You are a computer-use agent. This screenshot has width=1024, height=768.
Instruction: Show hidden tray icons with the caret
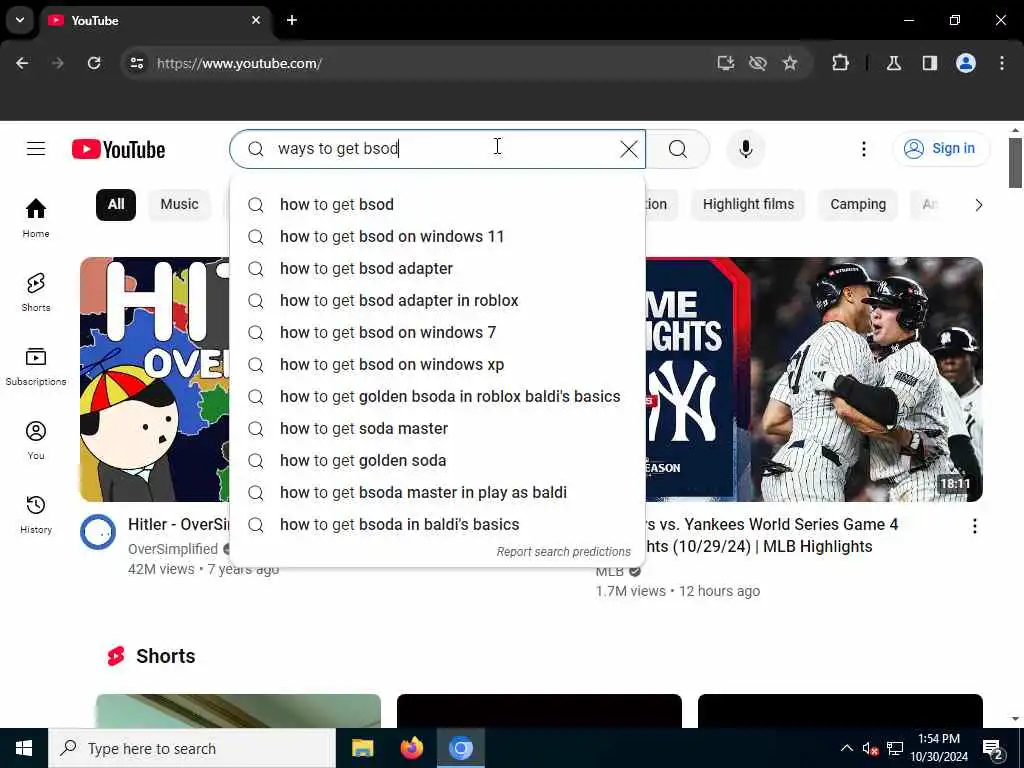[846, 748]
